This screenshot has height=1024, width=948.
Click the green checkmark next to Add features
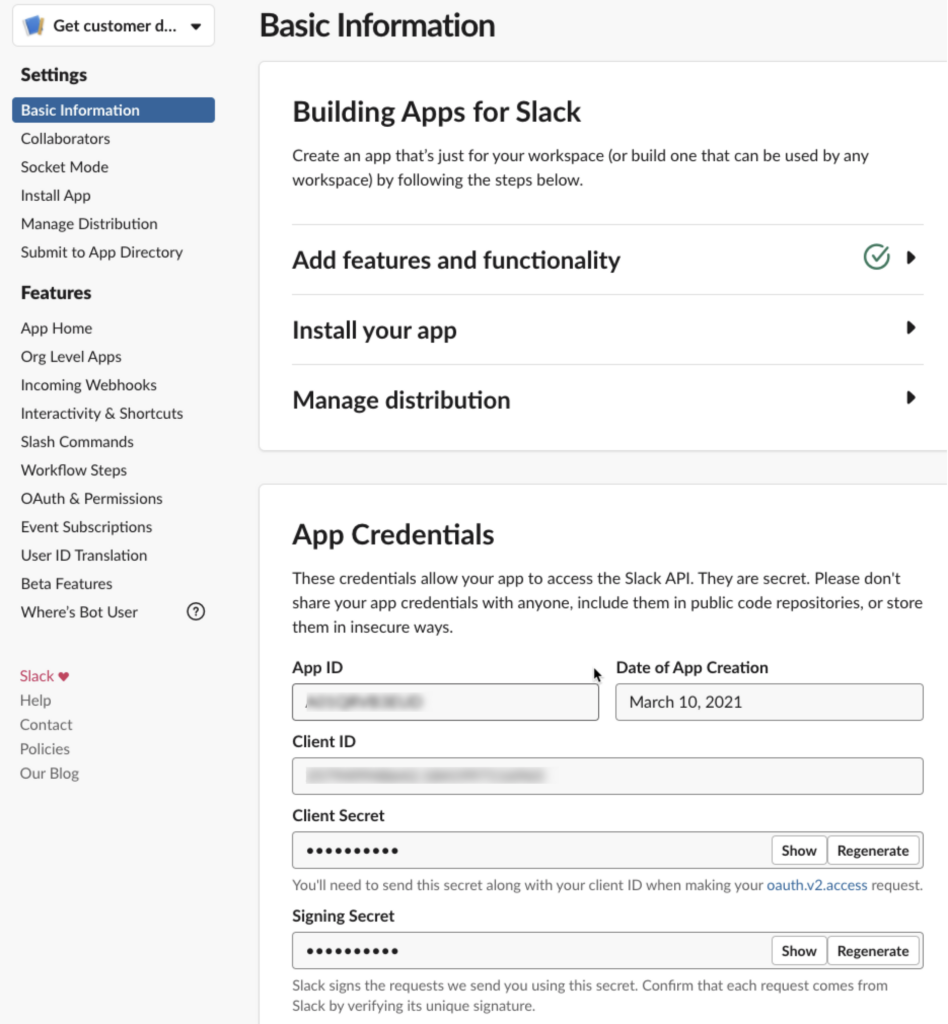click(x=876, y=257)
